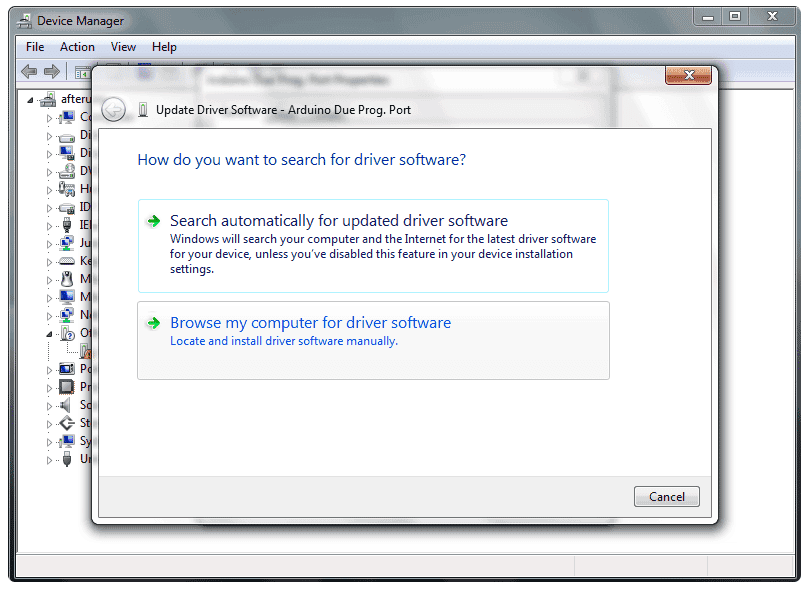The height and width of the screenshot is (590, 810).
Task: Click the Device Manager toolbar forward arrow
Action: (51, 72)
